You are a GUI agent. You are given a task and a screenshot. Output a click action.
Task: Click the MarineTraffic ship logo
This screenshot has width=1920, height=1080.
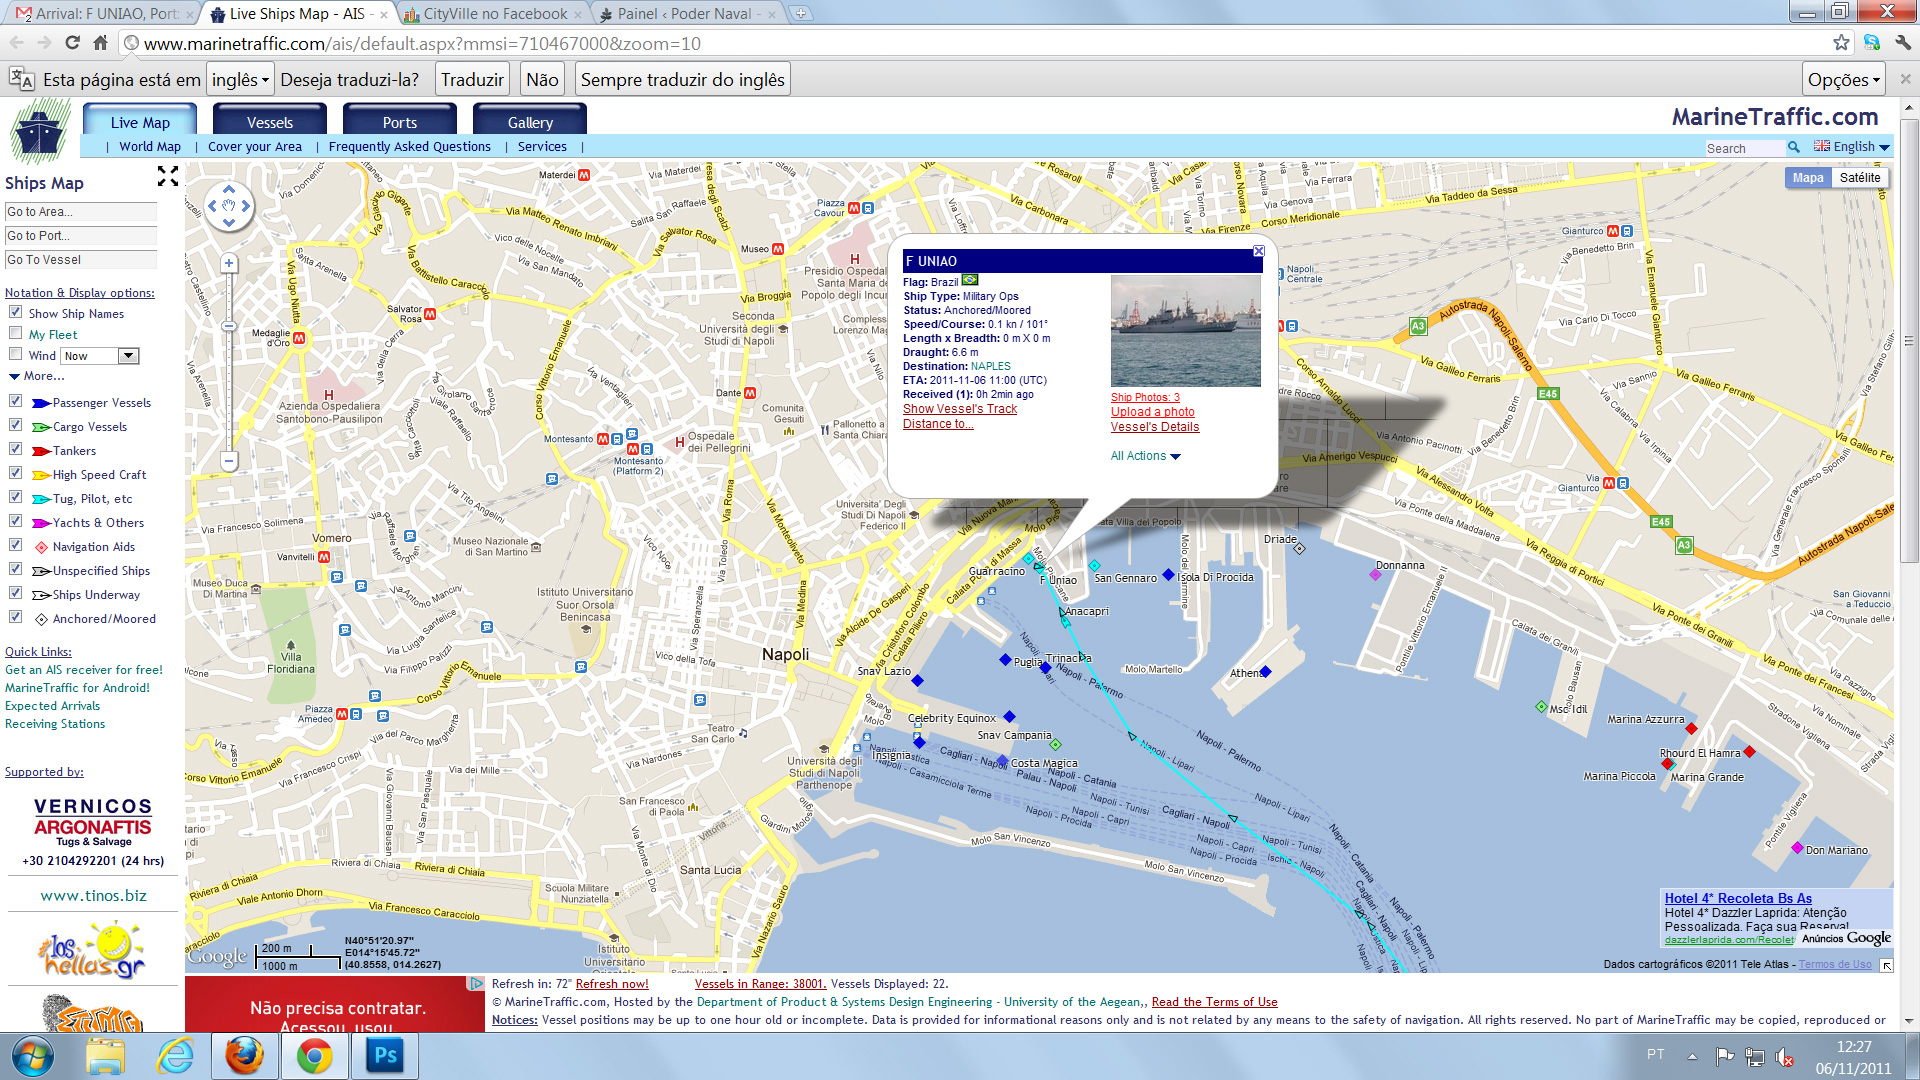[x=40, y=131]
